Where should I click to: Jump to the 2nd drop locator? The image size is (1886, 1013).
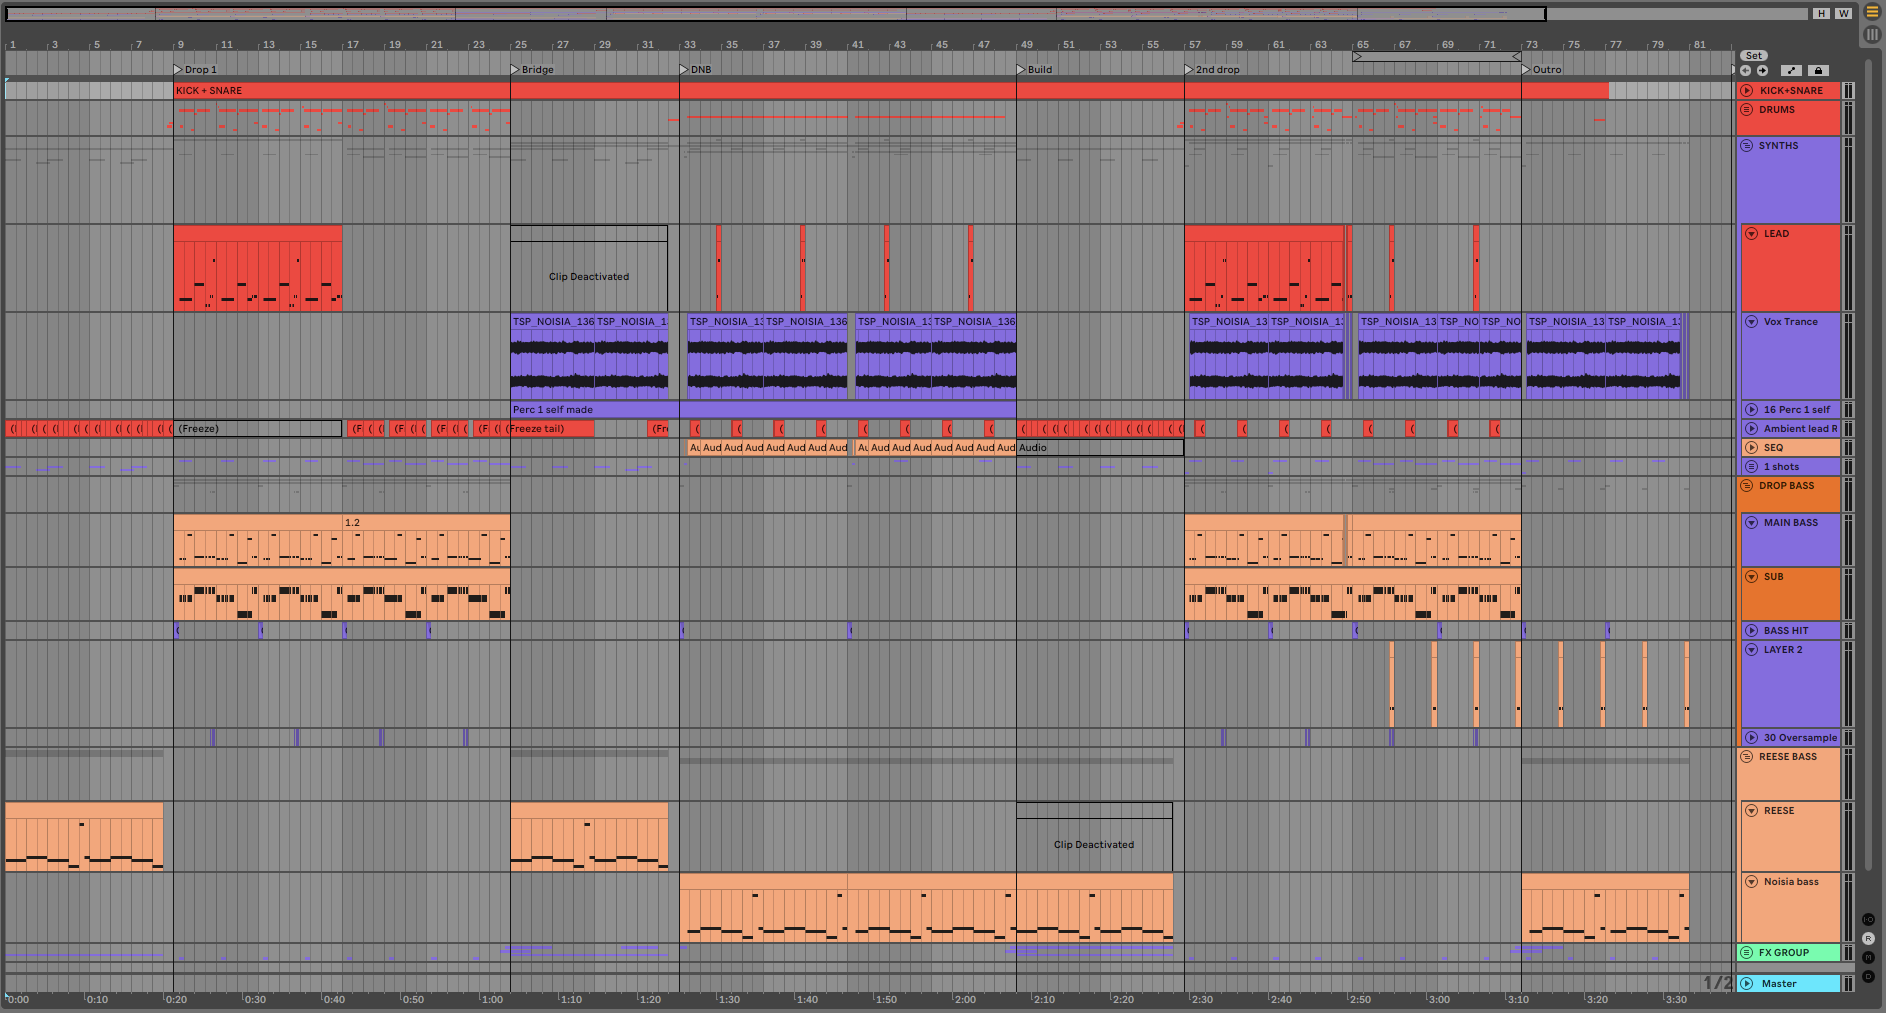pos(1213,70)
